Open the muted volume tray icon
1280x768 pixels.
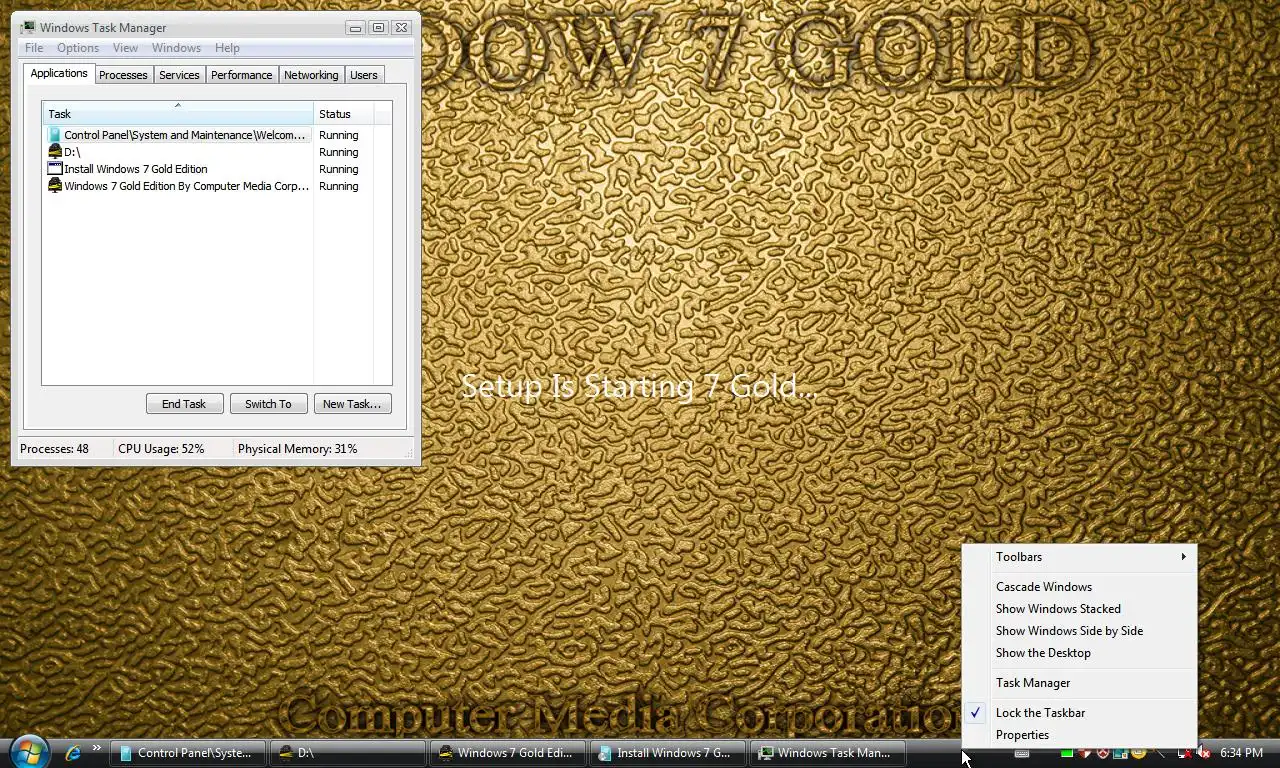(1203, 753)
